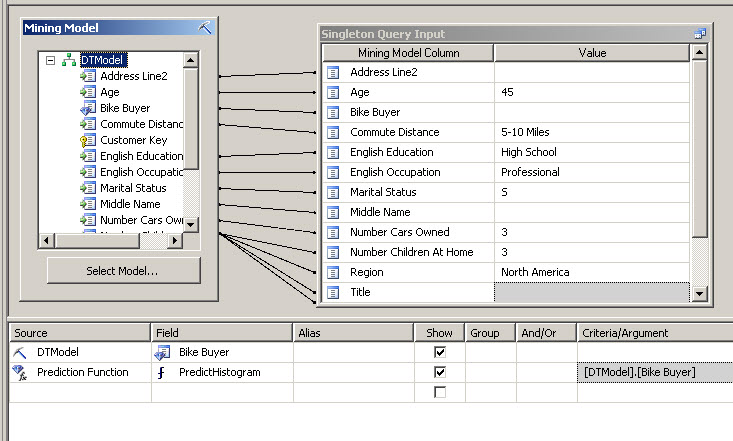This screenshot has width=733, height=441.
Task: Click the Alias column header in grid
Action: [x=353, y=333]
